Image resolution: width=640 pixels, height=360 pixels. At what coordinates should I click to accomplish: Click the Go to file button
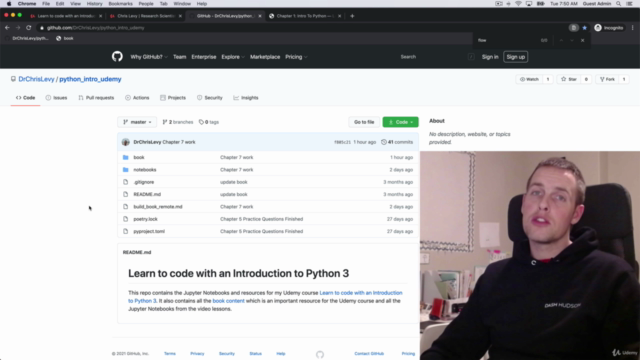click(364, 122)
